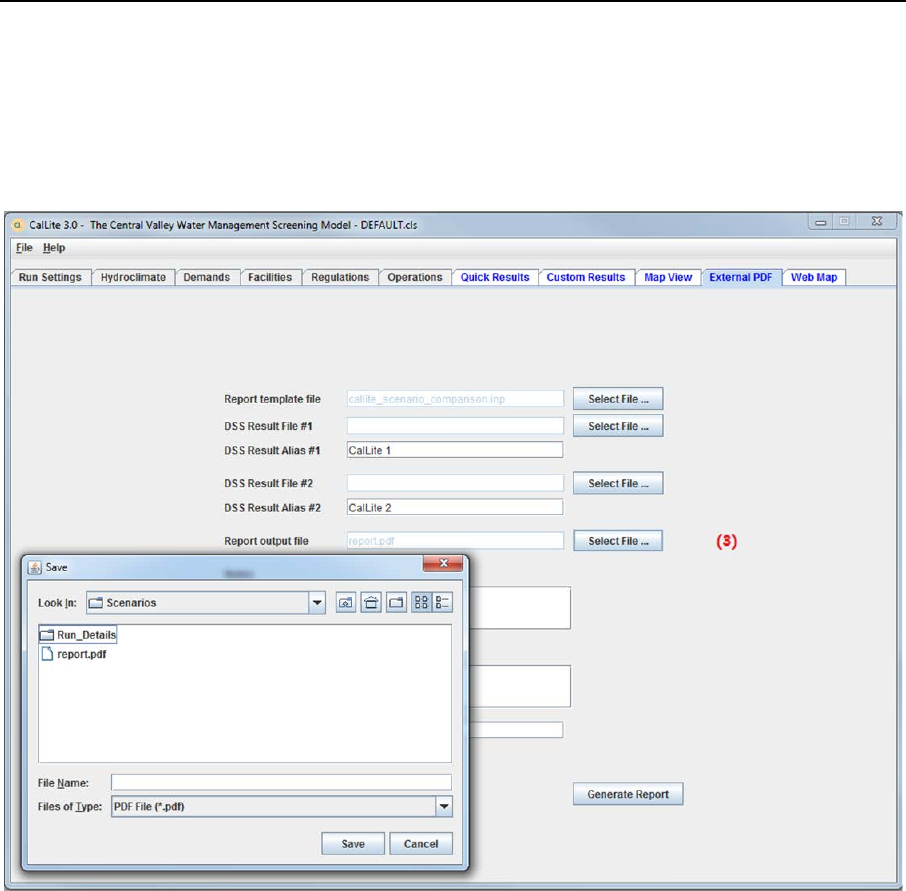The height and width of the screenshot is (891, 906).
Task: Go to the Custom Results tab
Action: [x=586, y=277]
